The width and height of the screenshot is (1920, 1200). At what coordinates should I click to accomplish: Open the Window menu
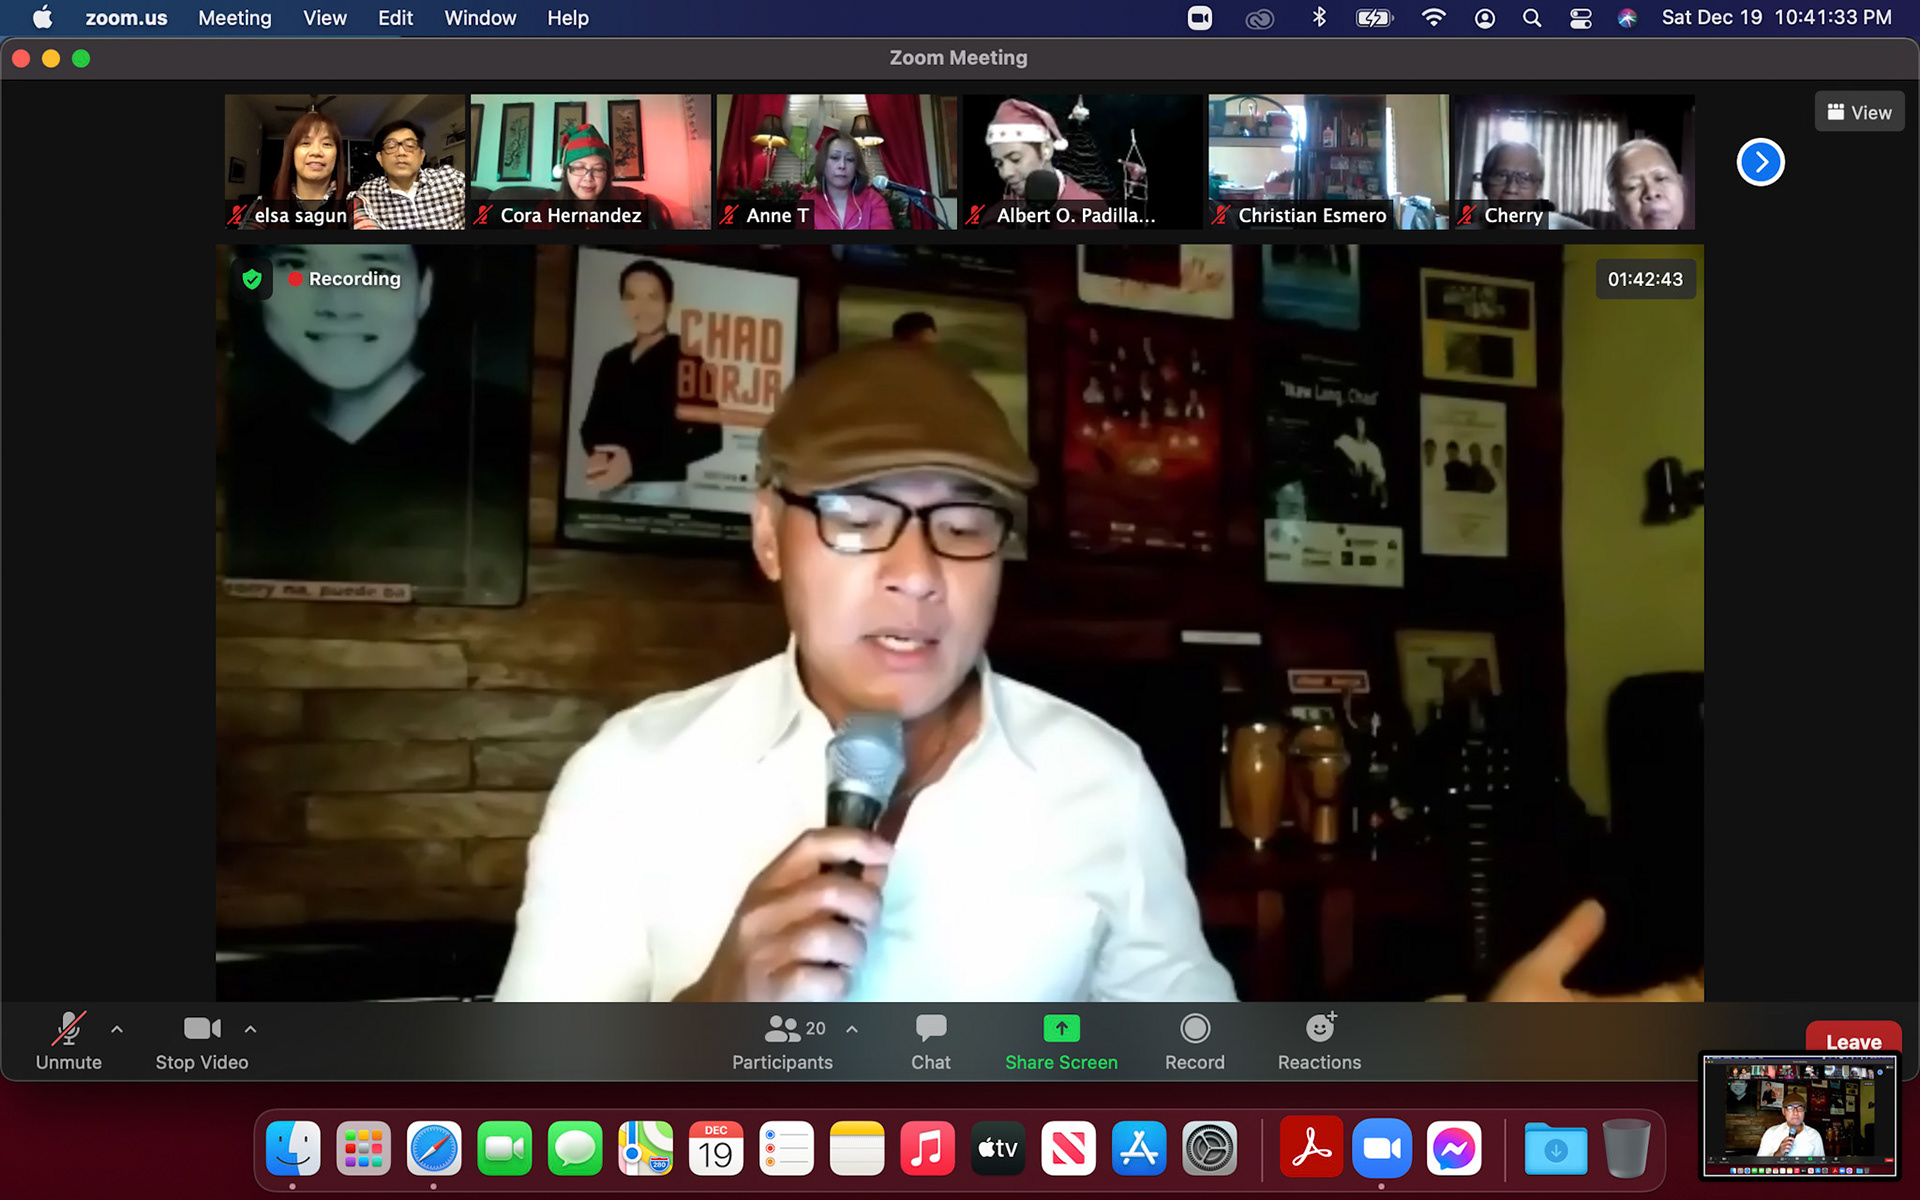[480, 18]
